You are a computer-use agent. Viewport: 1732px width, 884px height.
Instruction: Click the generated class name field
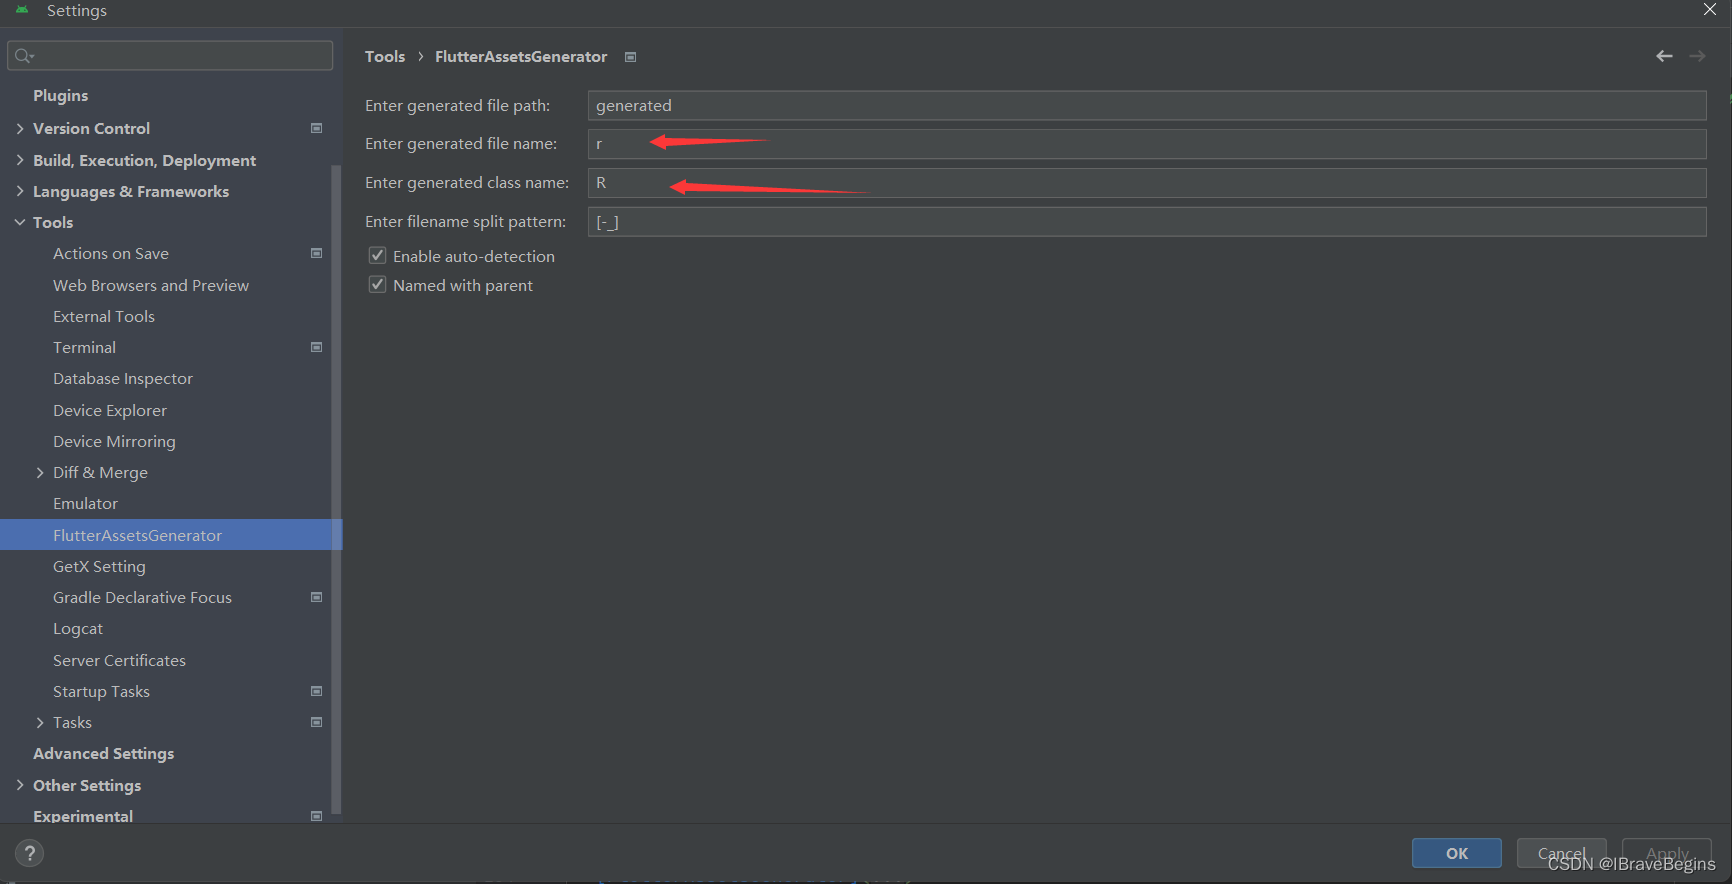[x=1147, y=183]
